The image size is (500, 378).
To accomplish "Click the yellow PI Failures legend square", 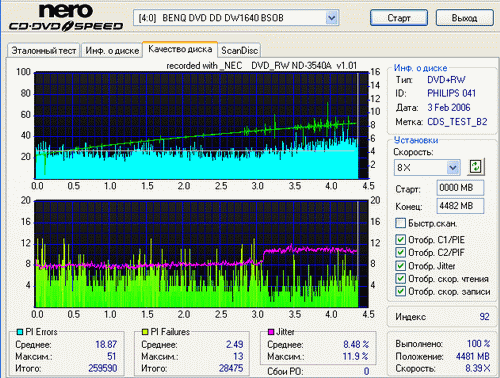I will click(x=145, y=332).
